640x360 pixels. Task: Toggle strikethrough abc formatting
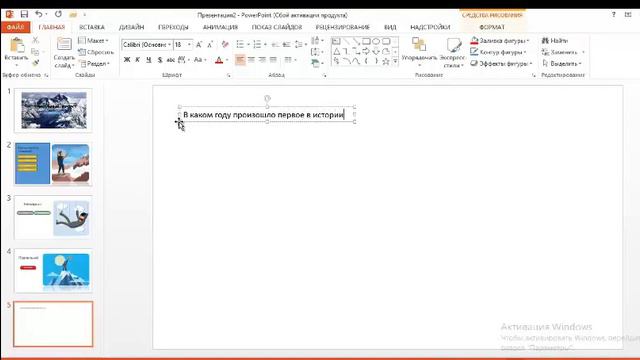171,60
